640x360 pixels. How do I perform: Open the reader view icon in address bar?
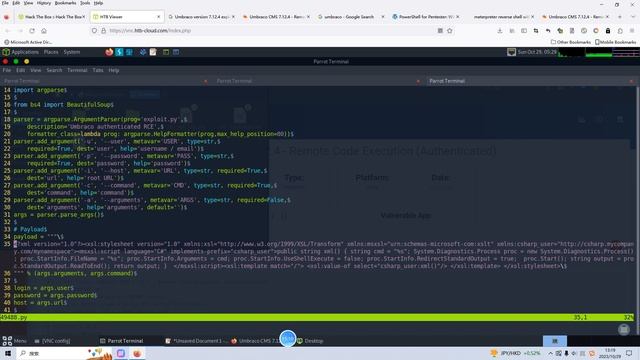click(x=440, y=31)
